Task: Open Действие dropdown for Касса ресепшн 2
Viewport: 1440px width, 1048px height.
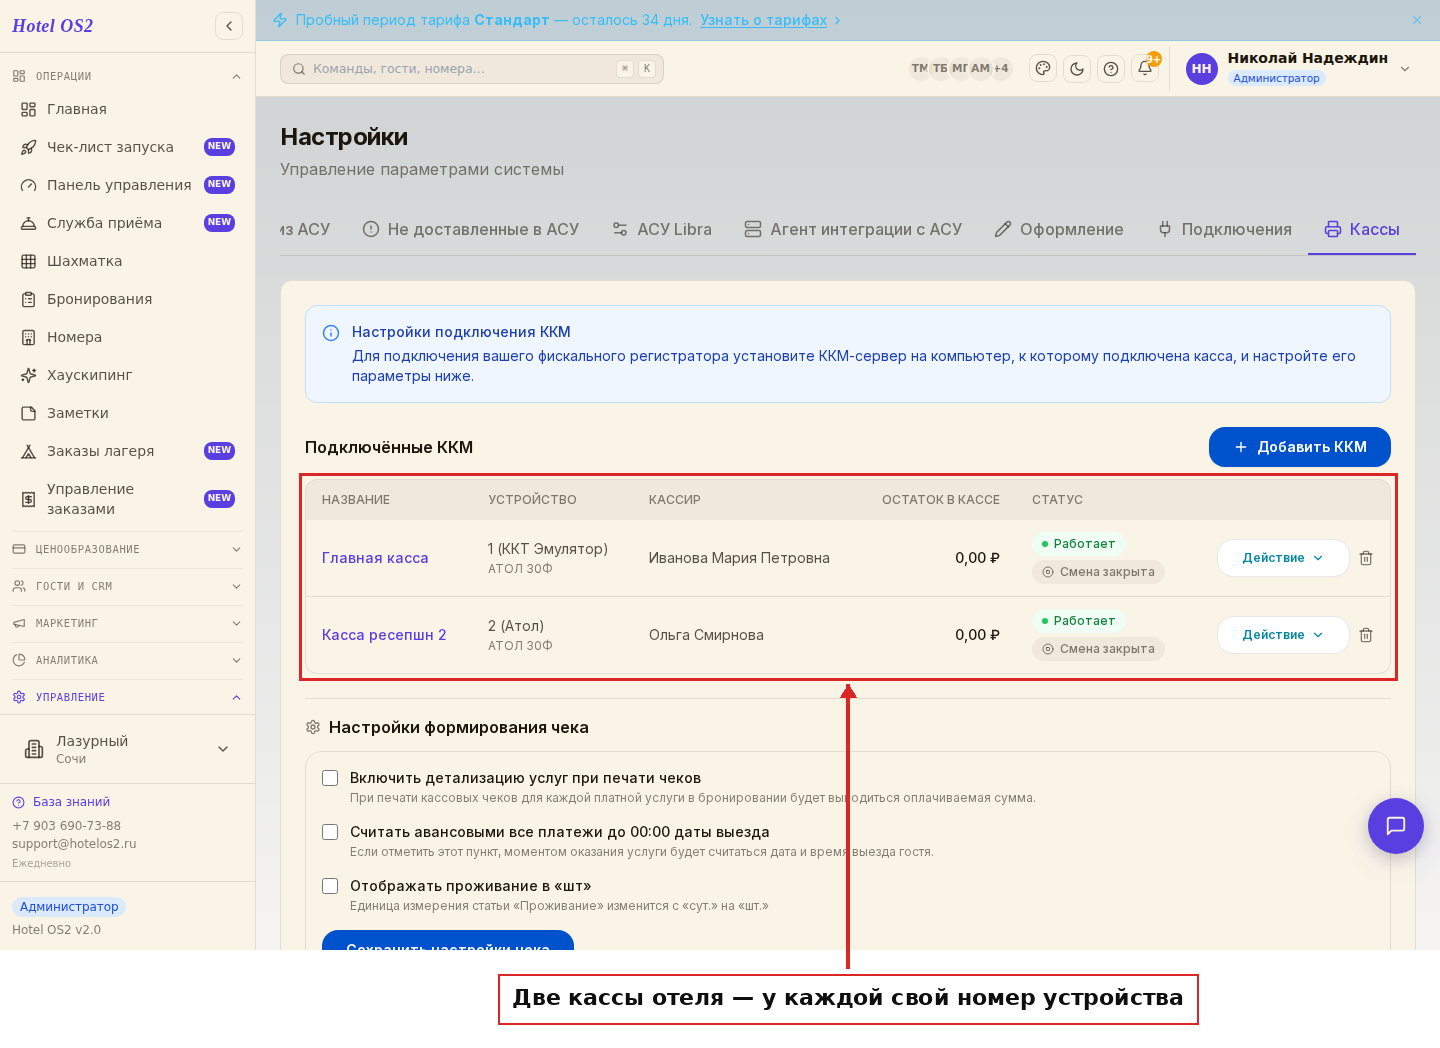Action: (1283, 635)
